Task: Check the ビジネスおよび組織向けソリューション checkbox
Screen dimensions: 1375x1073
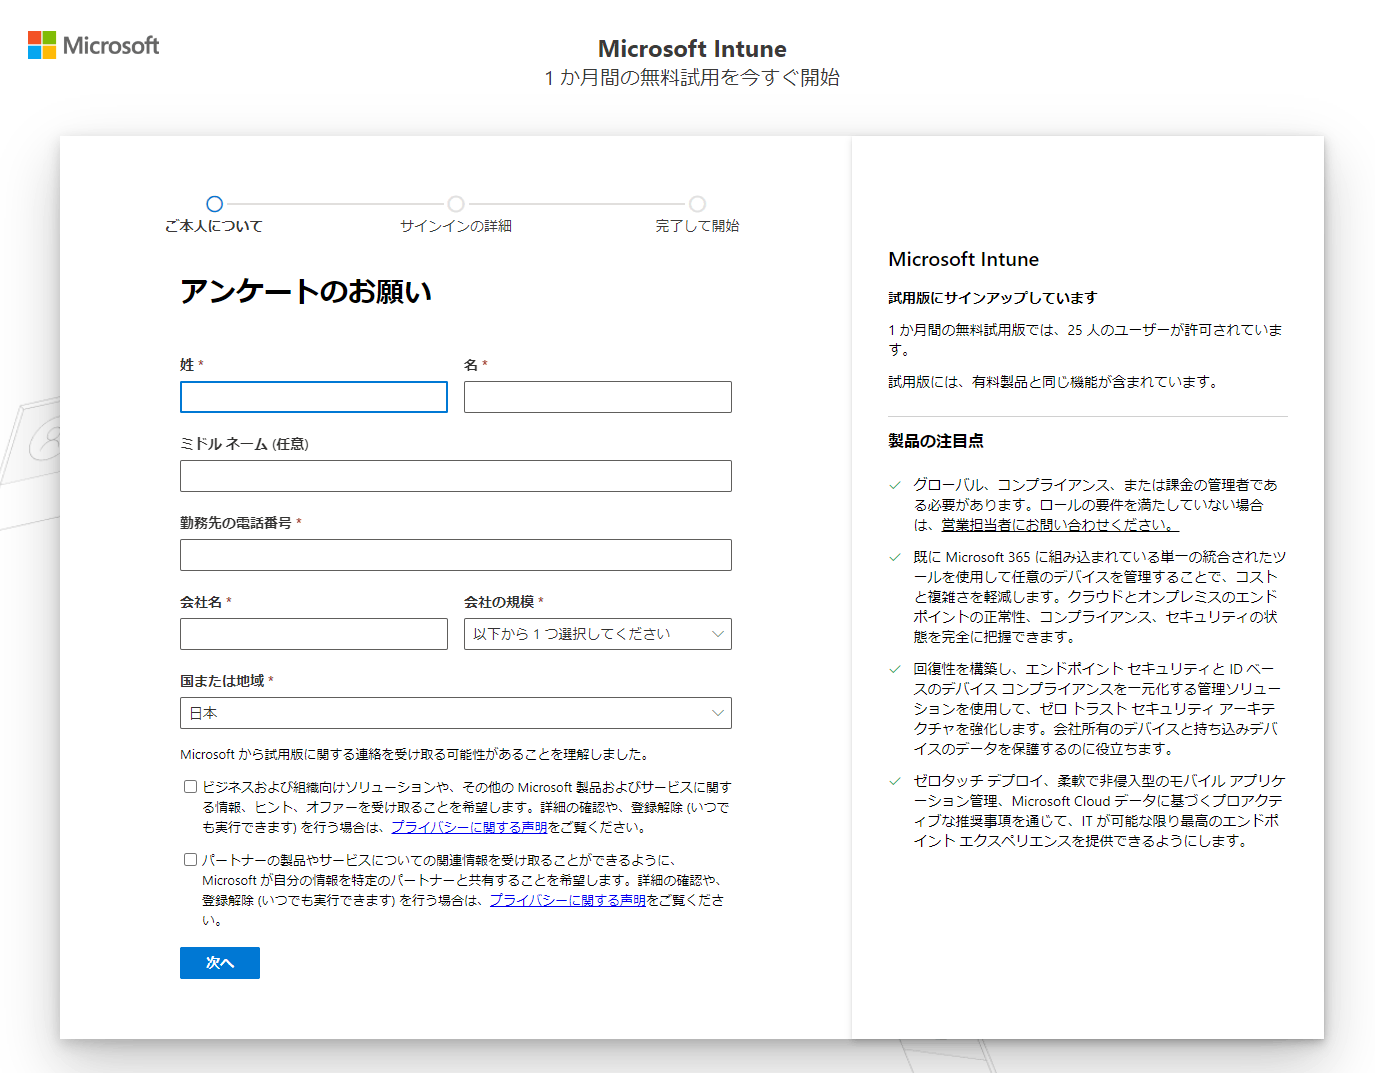Action: click(190, 787)
